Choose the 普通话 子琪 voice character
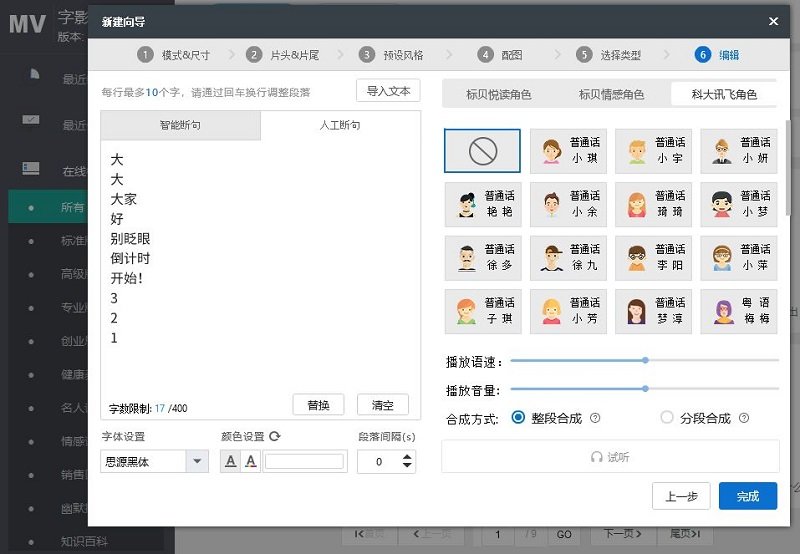Screen dimensions: 800x554 pos(483,311)
